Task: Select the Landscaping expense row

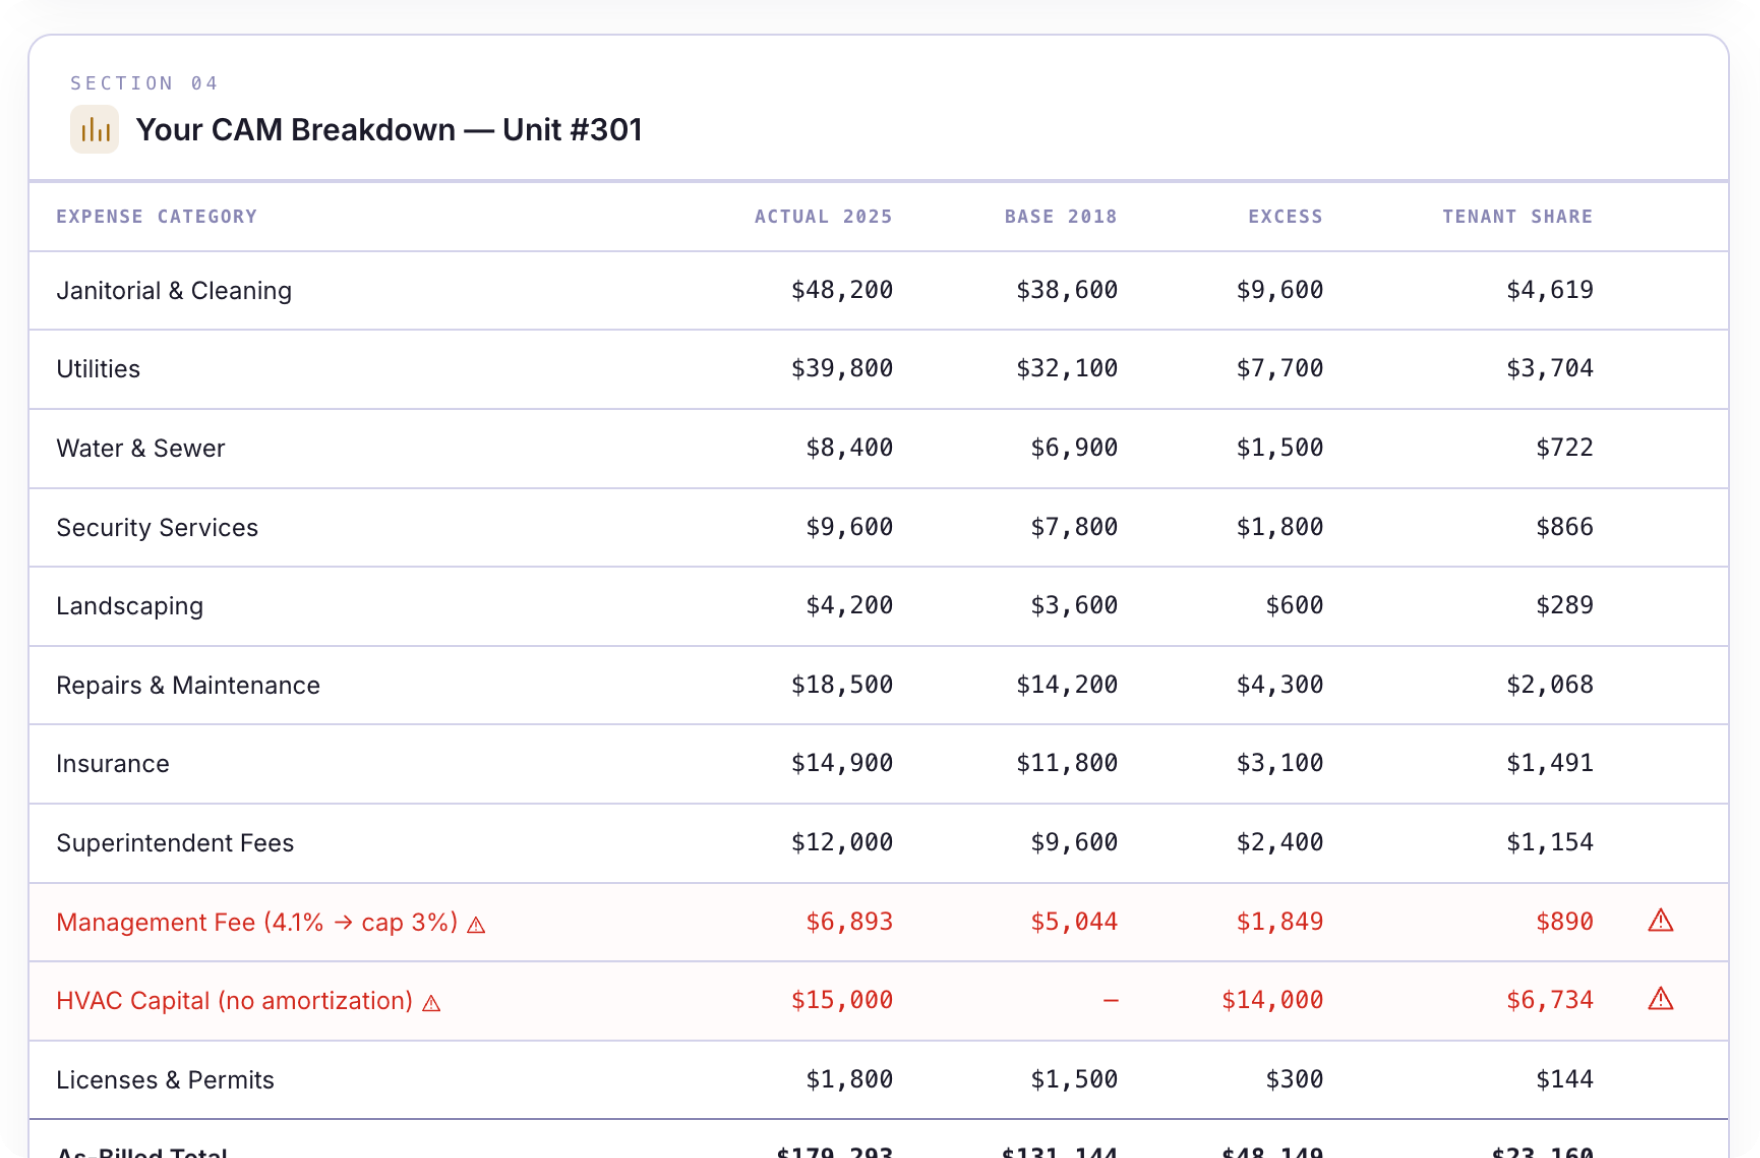Action: pos(130,606)
